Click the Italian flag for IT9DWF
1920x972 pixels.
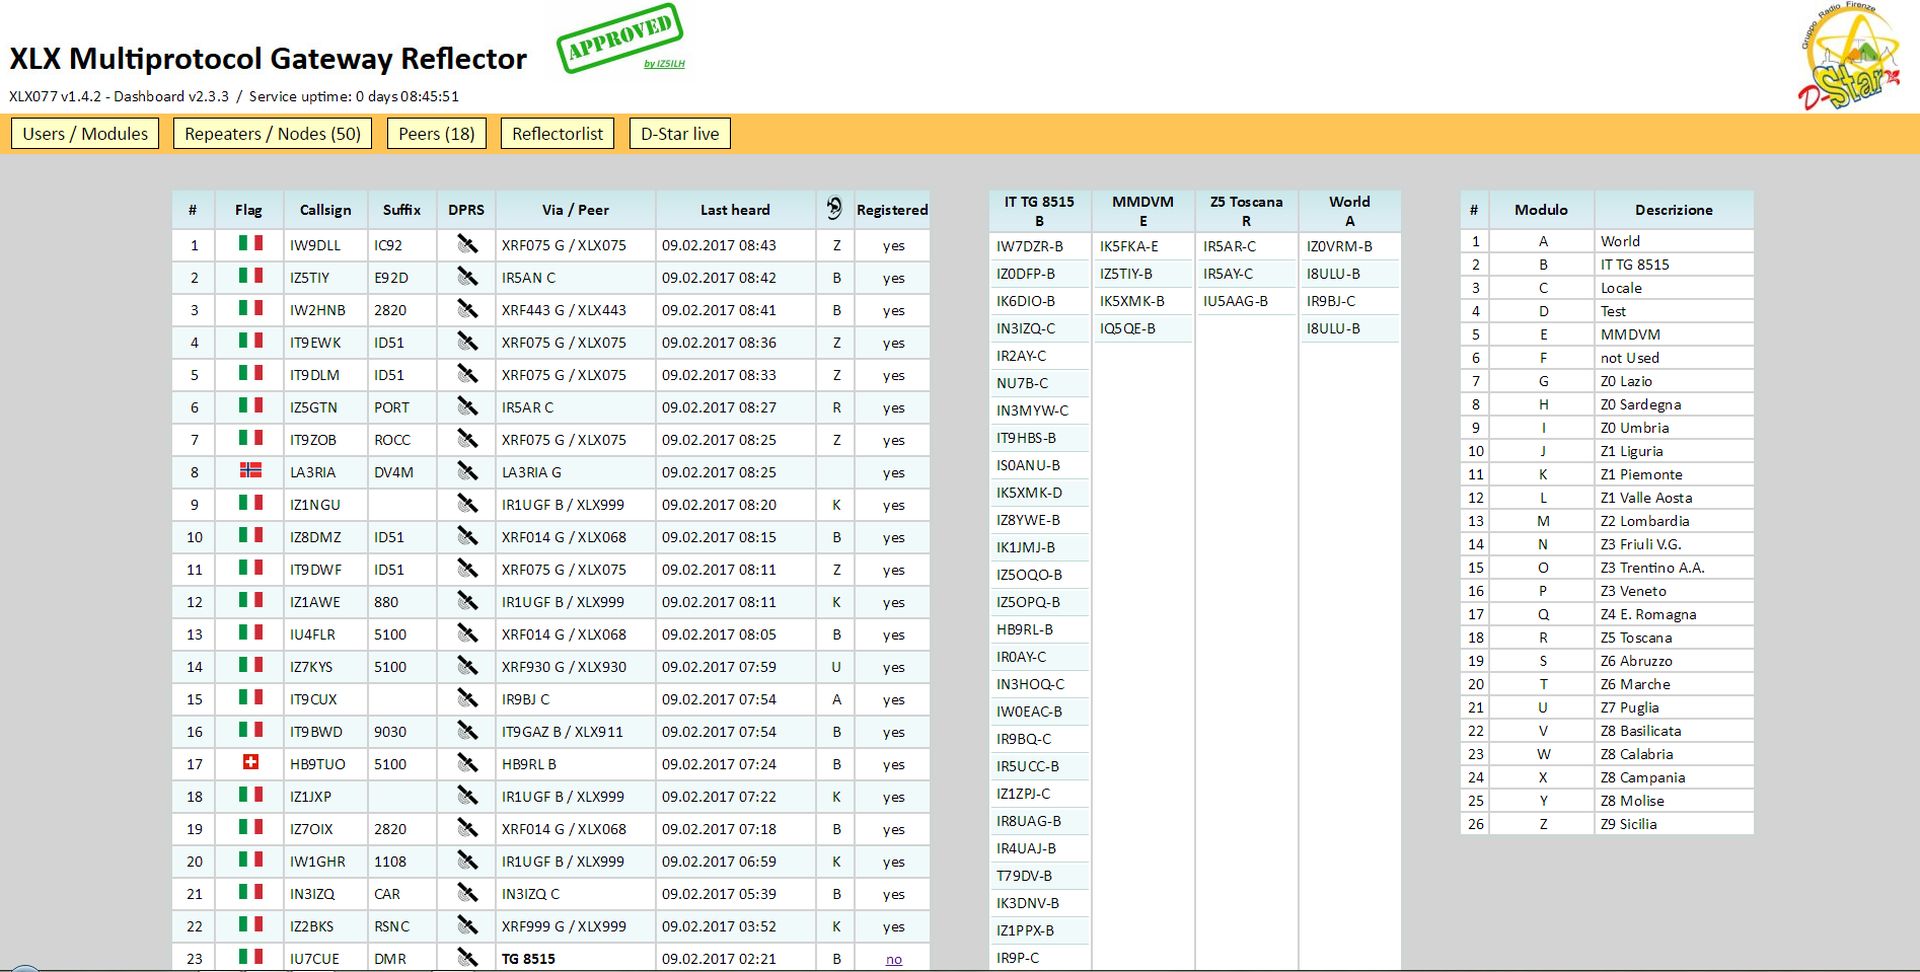pos(251,567)
